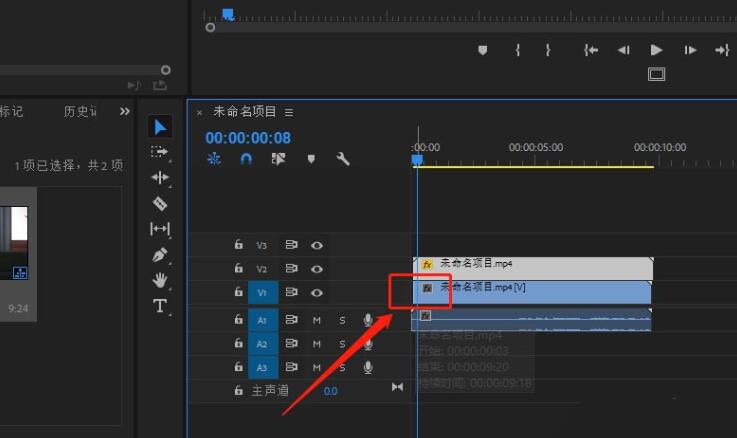The image size is (737, 438).
Task: Toggle snap magnet in timeline
Action: click(x=246, y=159)
